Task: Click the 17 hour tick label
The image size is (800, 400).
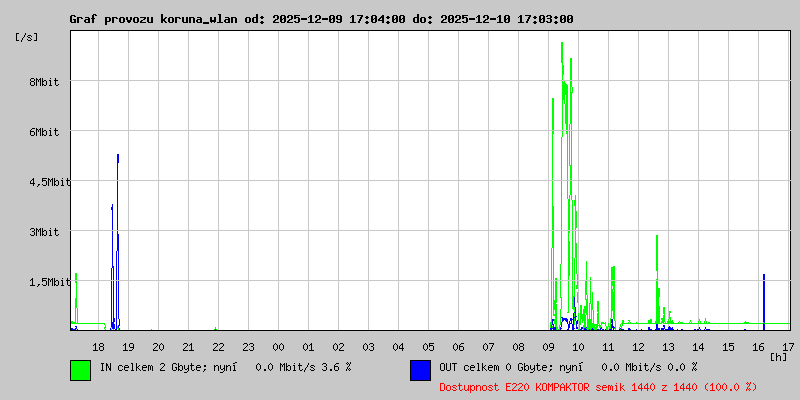Action: (788, 347)
